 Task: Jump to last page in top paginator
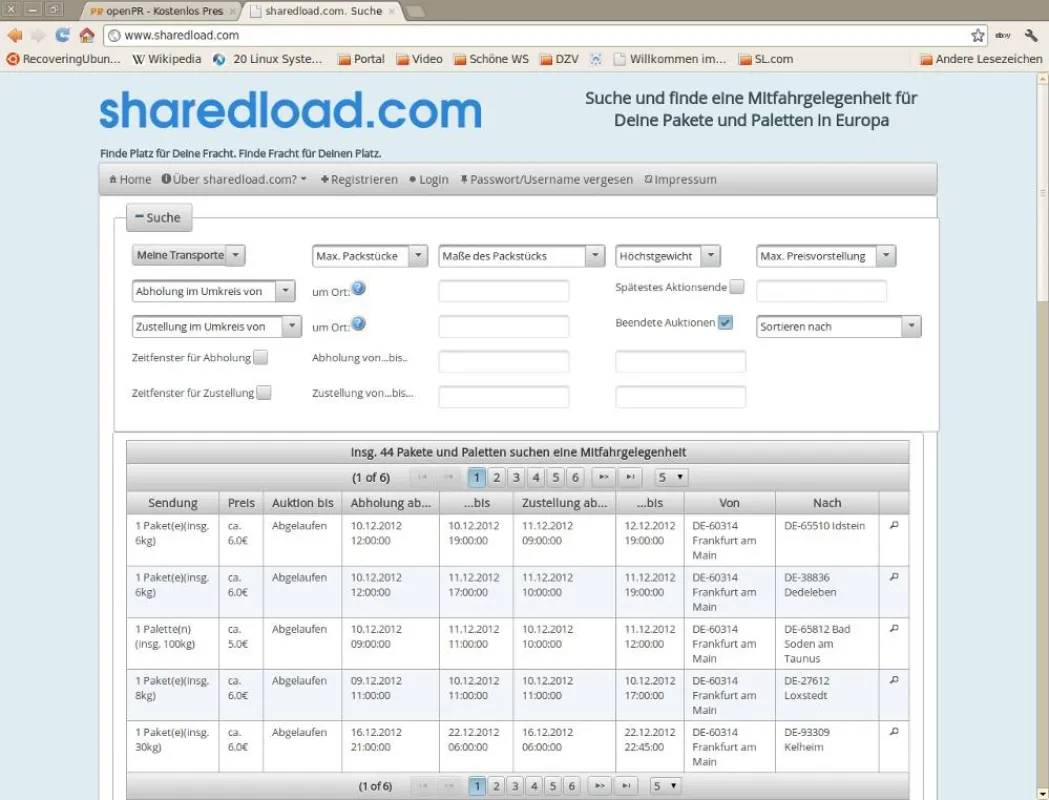click(x=630, y=477)
